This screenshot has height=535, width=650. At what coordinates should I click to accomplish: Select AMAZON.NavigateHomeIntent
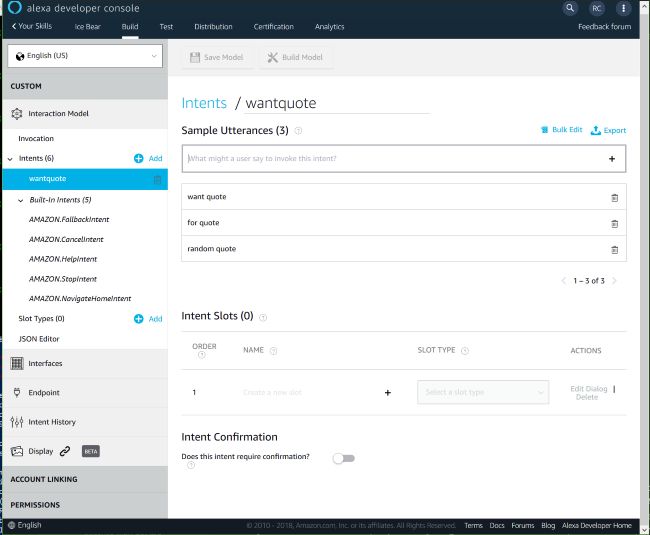click(x=80, y=298)
